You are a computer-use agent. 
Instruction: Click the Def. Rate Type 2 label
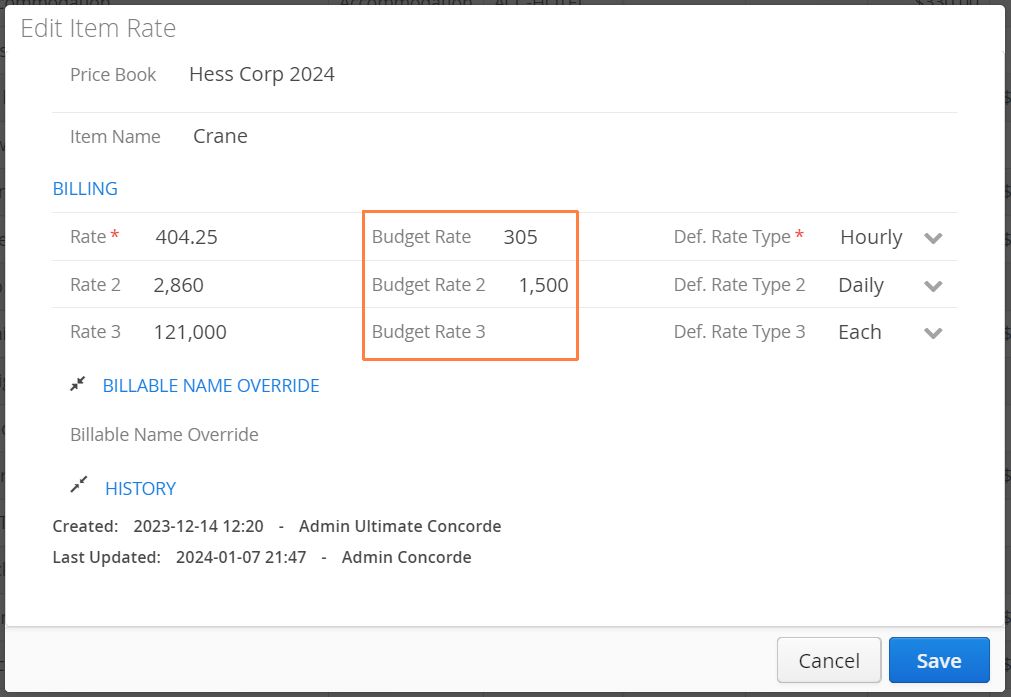(x=740, y=285)
